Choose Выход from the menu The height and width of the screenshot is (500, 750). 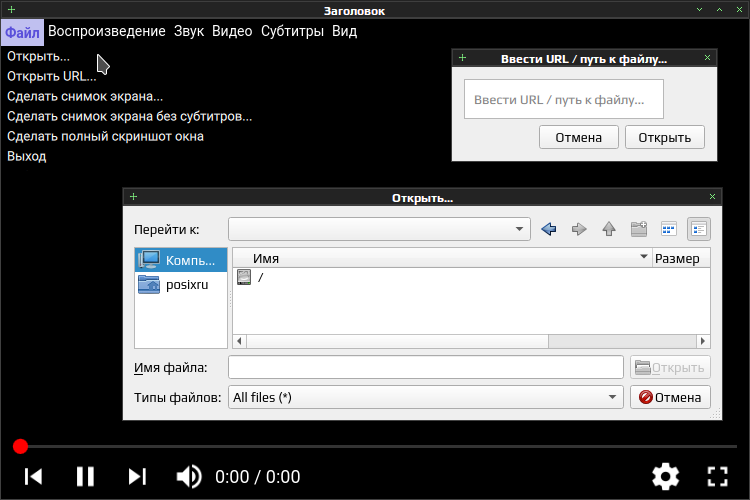click(26, 156)
